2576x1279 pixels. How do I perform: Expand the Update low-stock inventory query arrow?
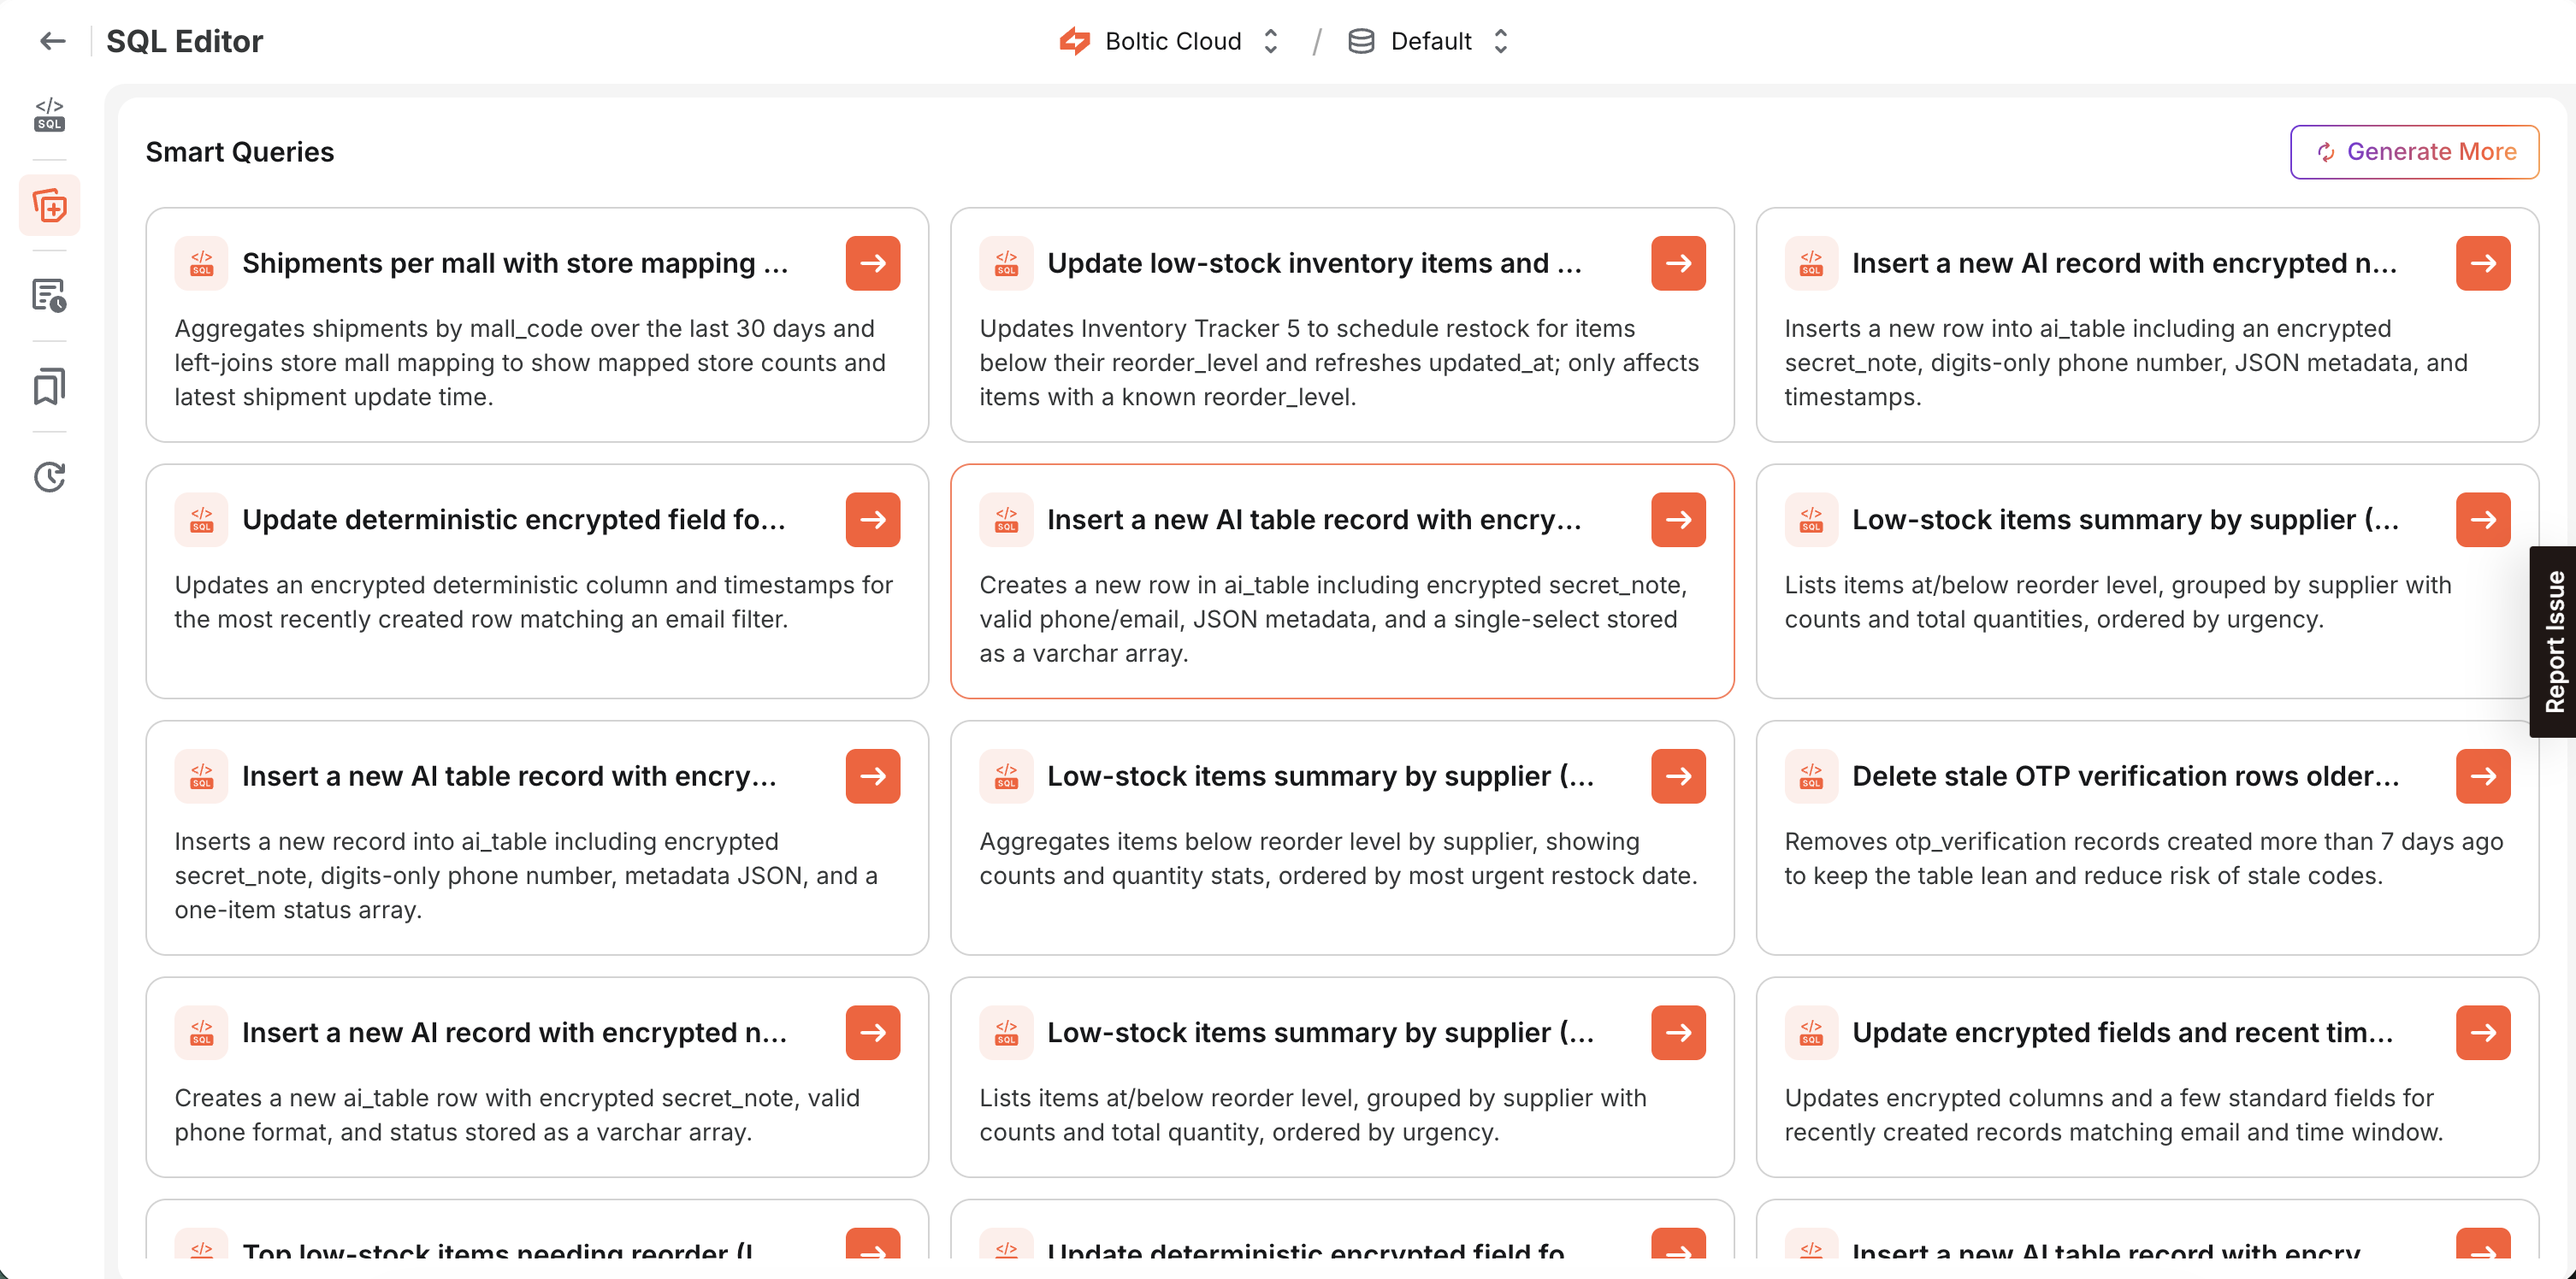1678,263
